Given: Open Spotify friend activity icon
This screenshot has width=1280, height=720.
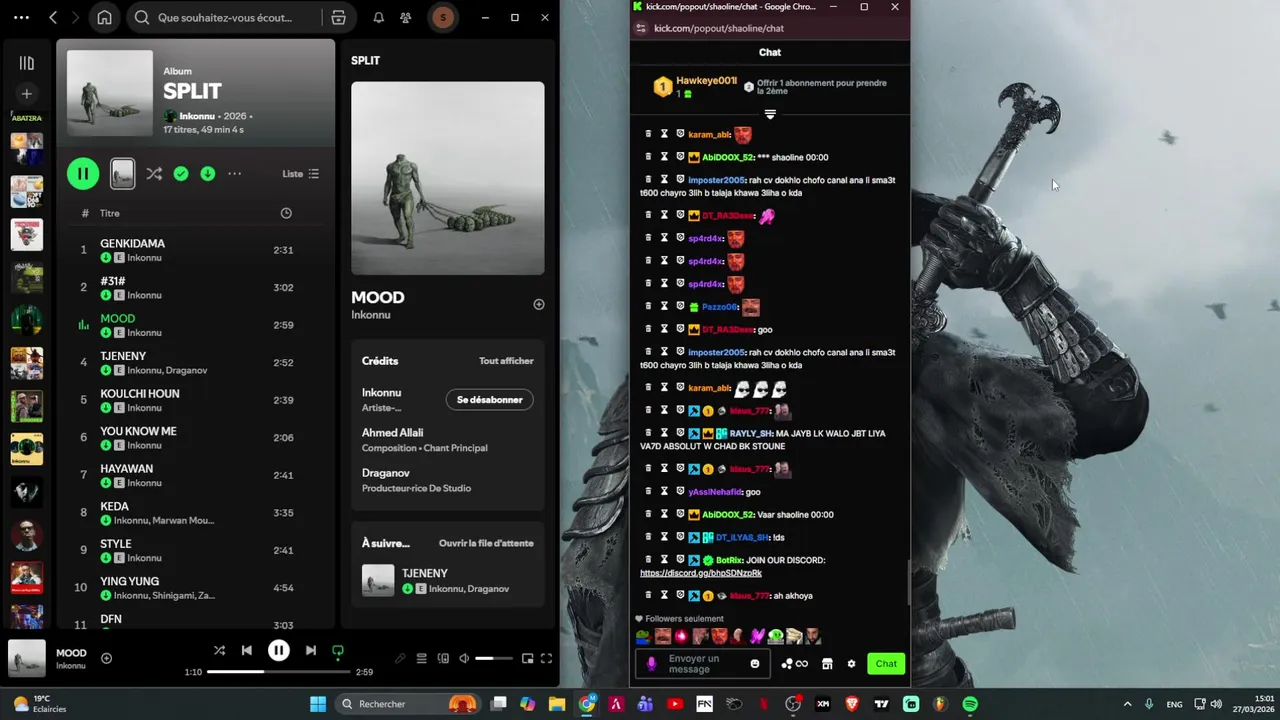Looking at the screenshot, I should (405, 17).
